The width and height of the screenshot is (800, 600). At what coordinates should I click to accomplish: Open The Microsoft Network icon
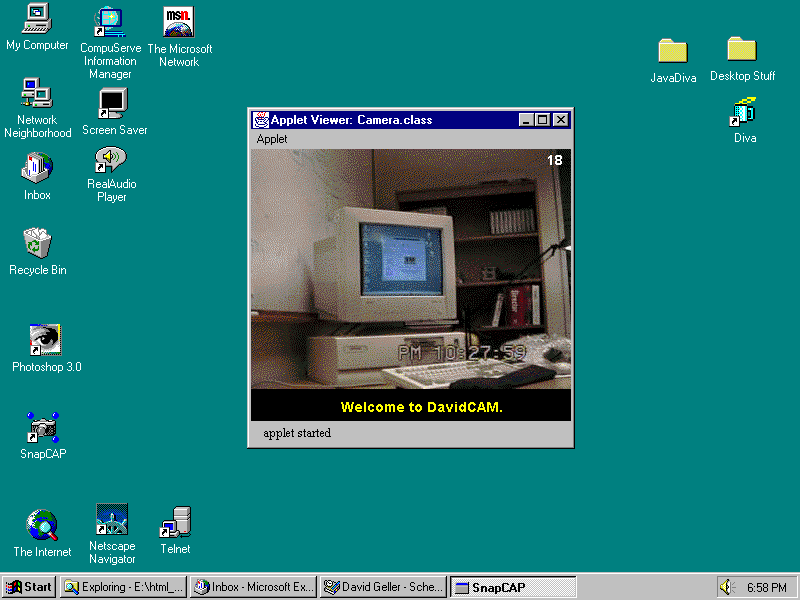pos(179,22)
